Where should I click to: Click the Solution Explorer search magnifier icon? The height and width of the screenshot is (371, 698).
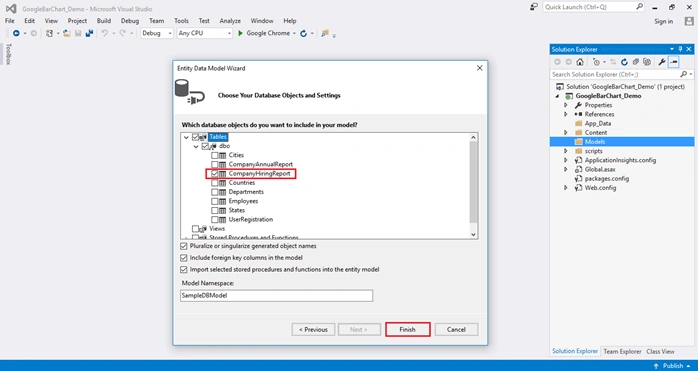click(x=684, y=74)
